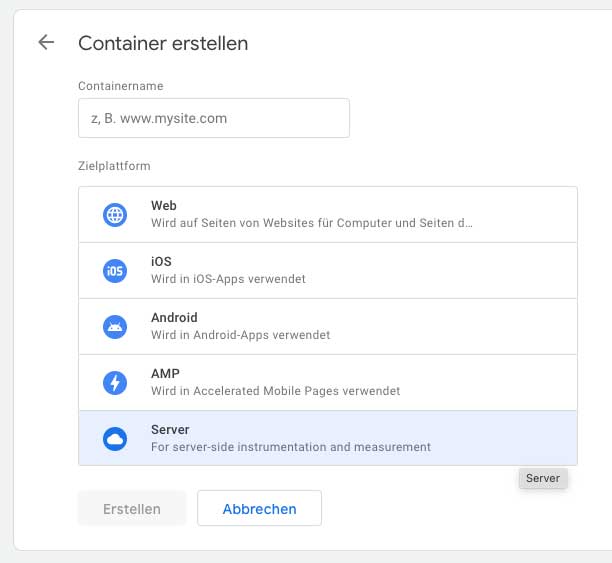Image resolution: width=612 pixels, height=563 pixels.
Task: Click 'Wird in Accelerated Mobile Pages verwendet'
Action: [276, 391]
